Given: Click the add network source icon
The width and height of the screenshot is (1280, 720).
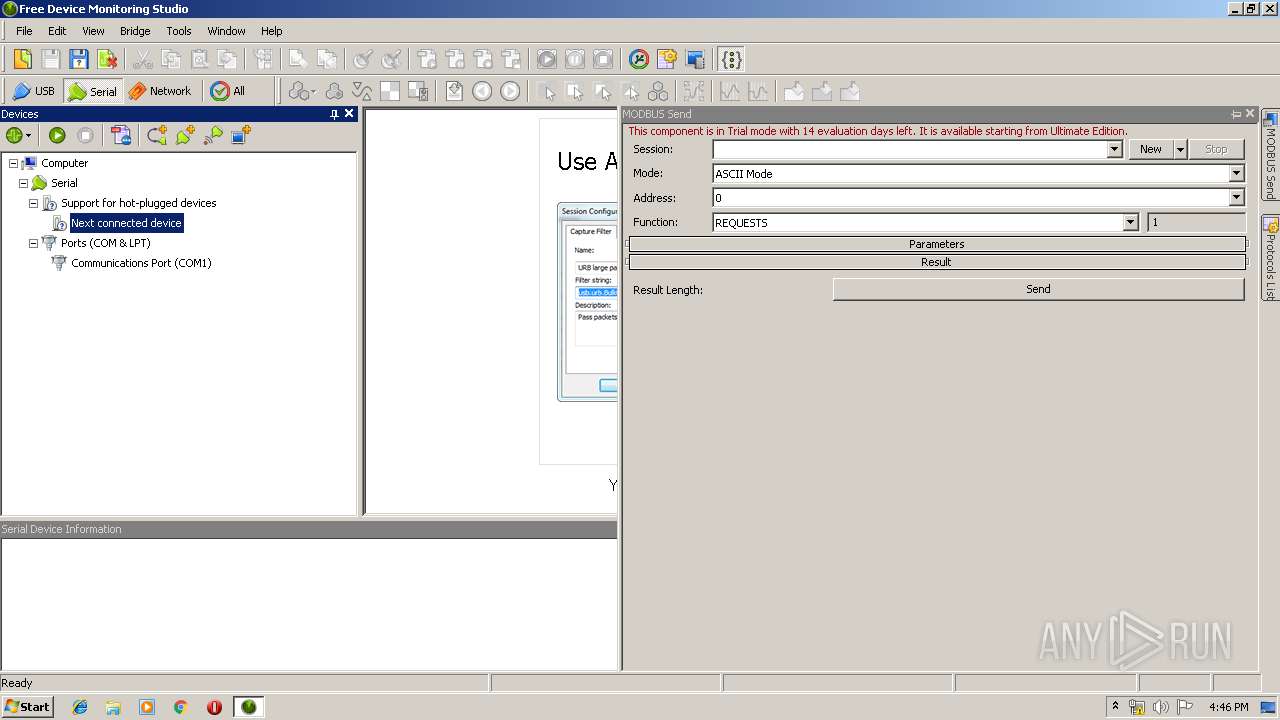Looking at the screenshot, I should 213,135.
